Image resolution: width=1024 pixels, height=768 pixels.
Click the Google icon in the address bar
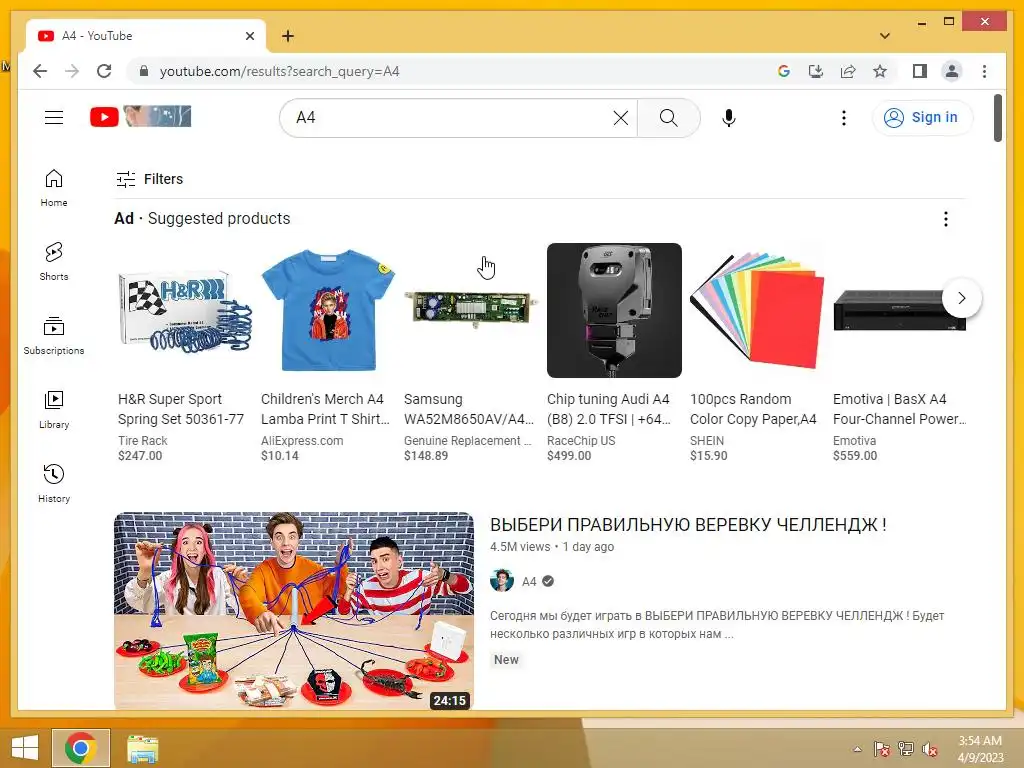[x=784, y=71]
